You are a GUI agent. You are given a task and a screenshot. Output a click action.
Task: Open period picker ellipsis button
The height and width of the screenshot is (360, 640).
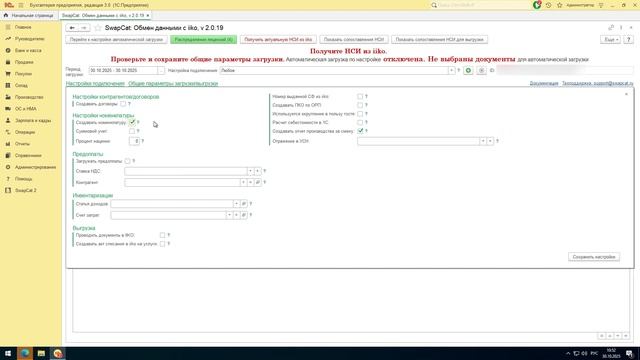[x=161, y=71]
